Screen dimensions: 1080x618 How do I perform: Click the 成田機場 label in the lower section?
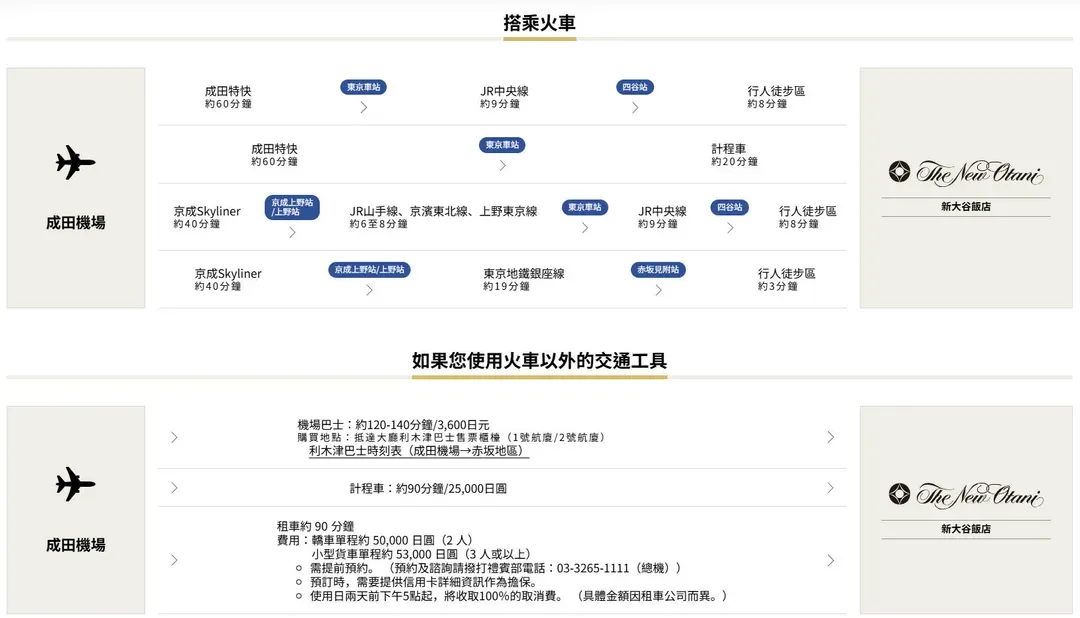tap(75, 545)
